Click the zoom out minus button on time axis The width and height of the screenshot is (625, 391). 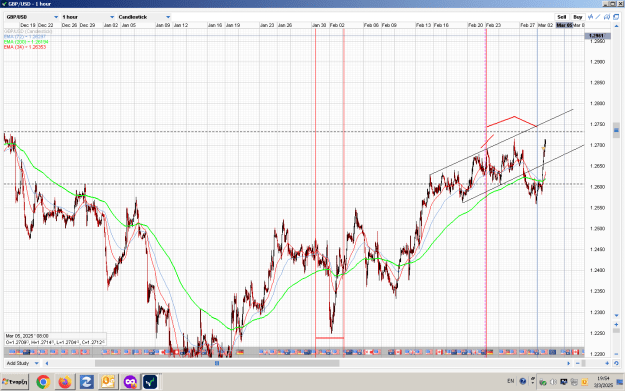[578, 363]
